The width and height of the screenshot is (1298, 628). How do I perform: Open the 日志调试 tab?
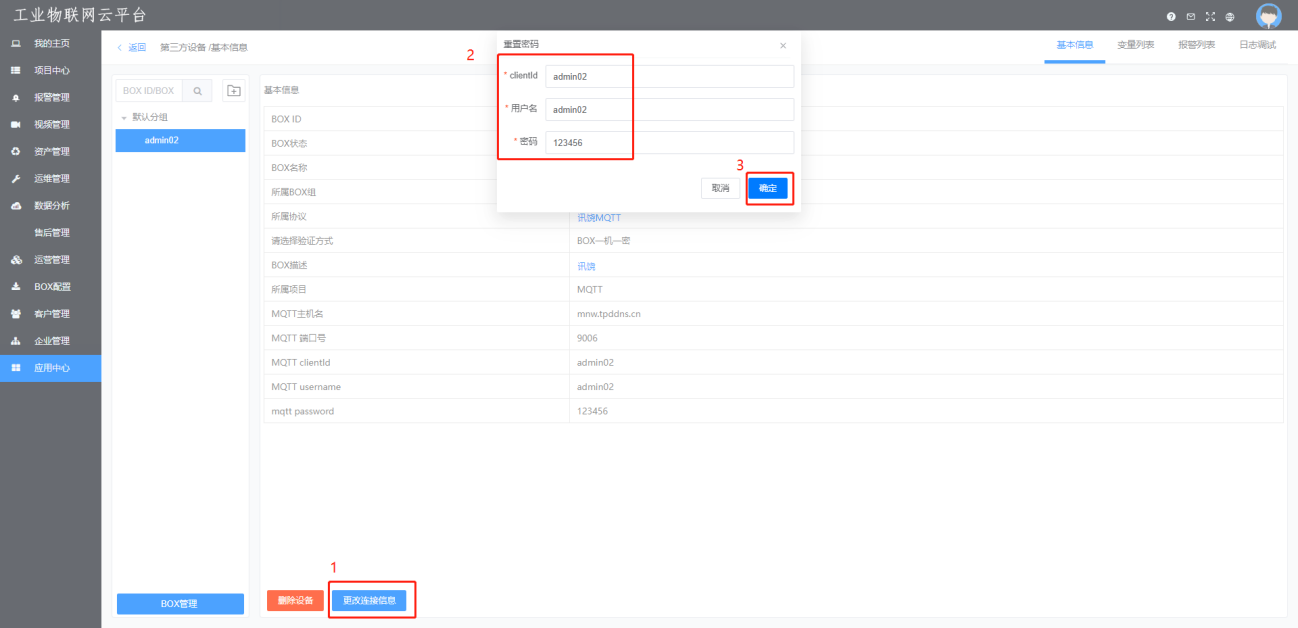1257,45
